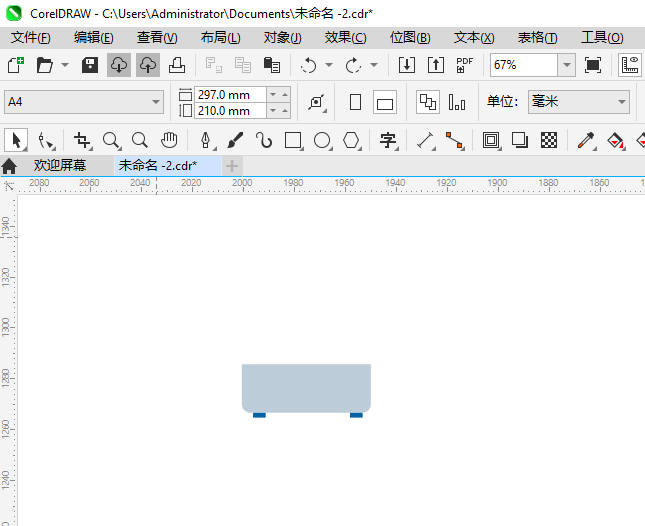This screenshot has width=645, height=526.
Task: Click the 67% zoom level field
Action: pyautogui.click(x=524, y=65)
